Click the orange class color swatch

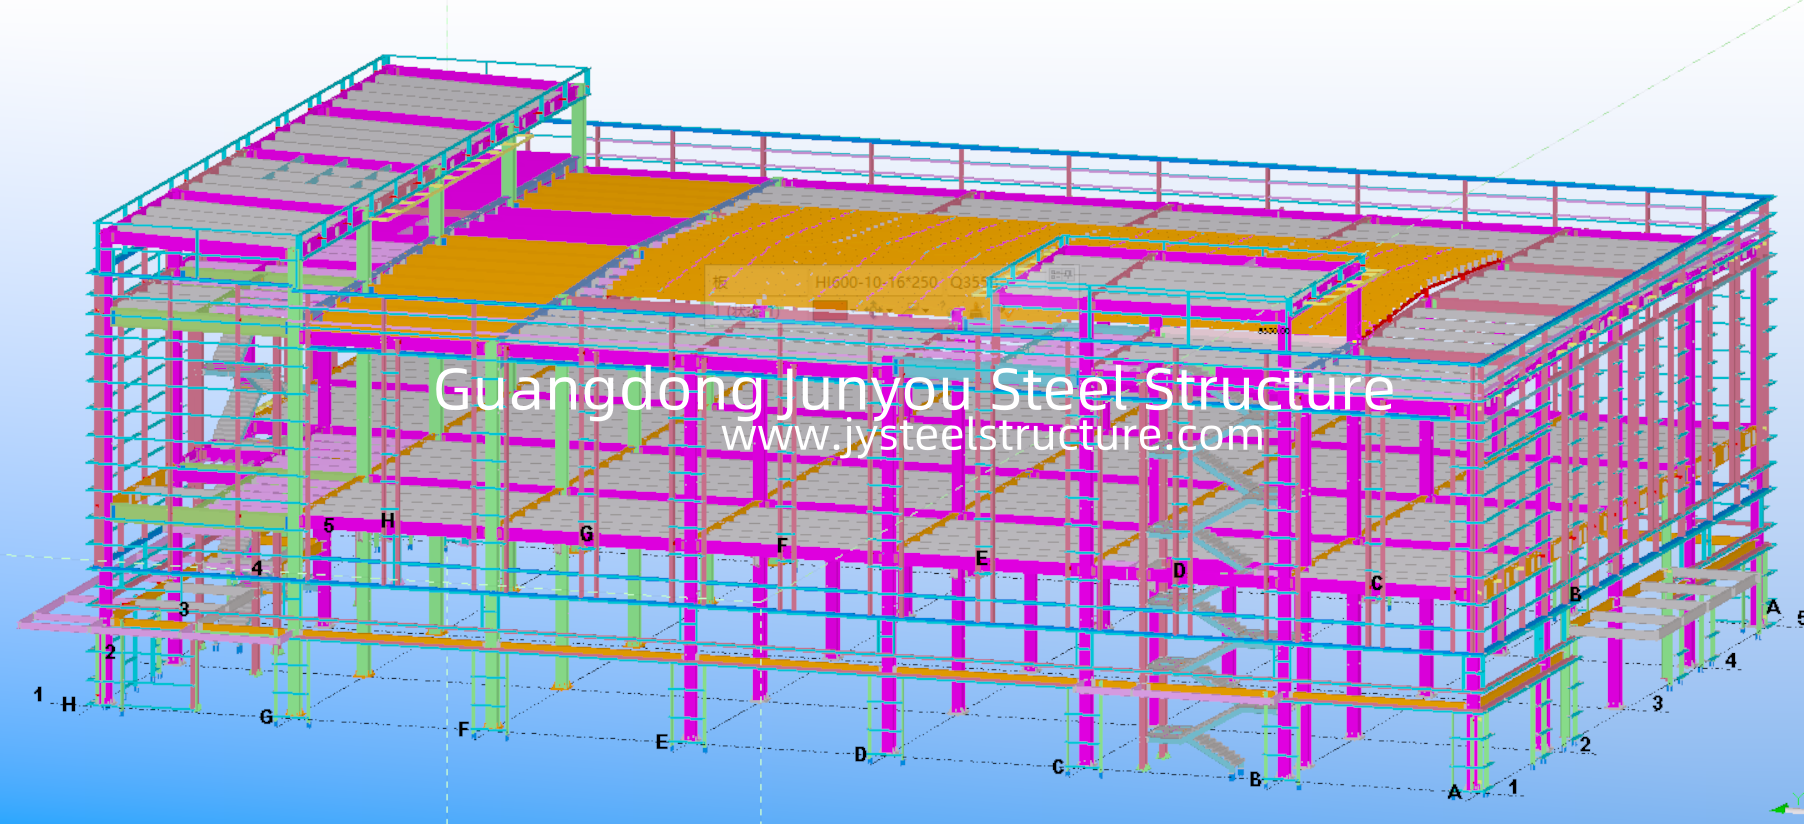point(829,311)
